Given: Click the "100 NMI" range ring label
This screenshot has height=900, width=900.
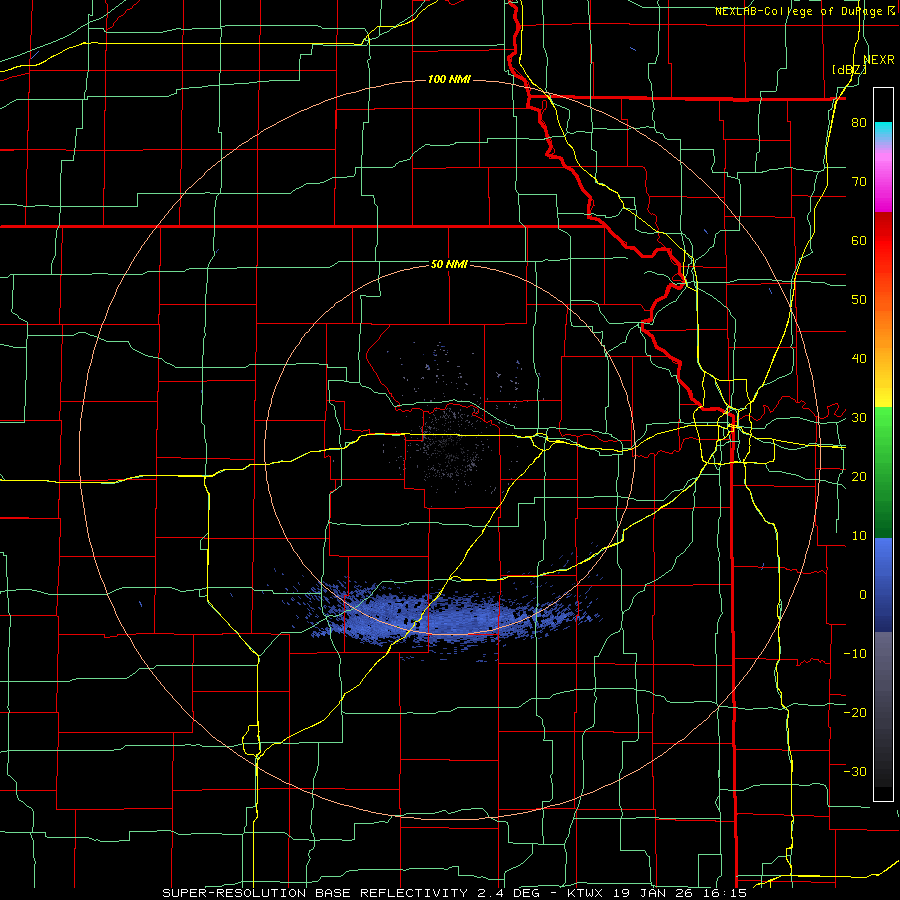Looking at the screenshot, I should click(449, 79).
